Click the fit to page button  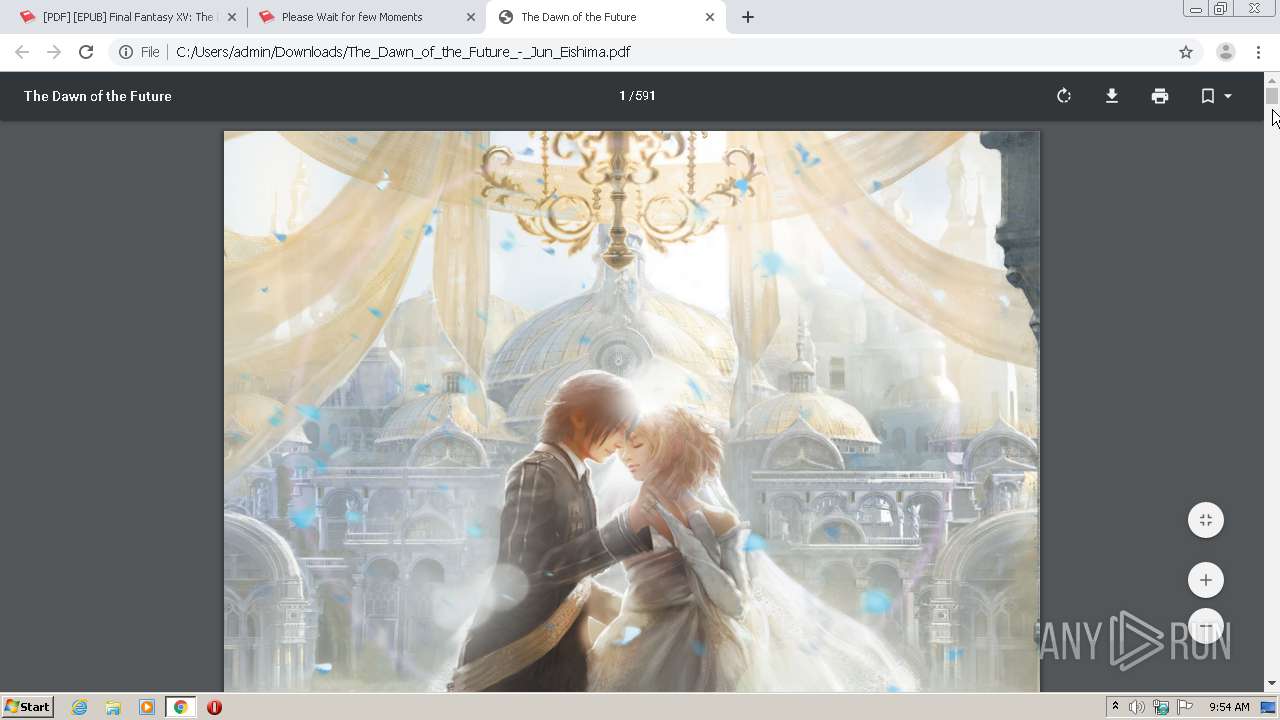pos(1206,520)
